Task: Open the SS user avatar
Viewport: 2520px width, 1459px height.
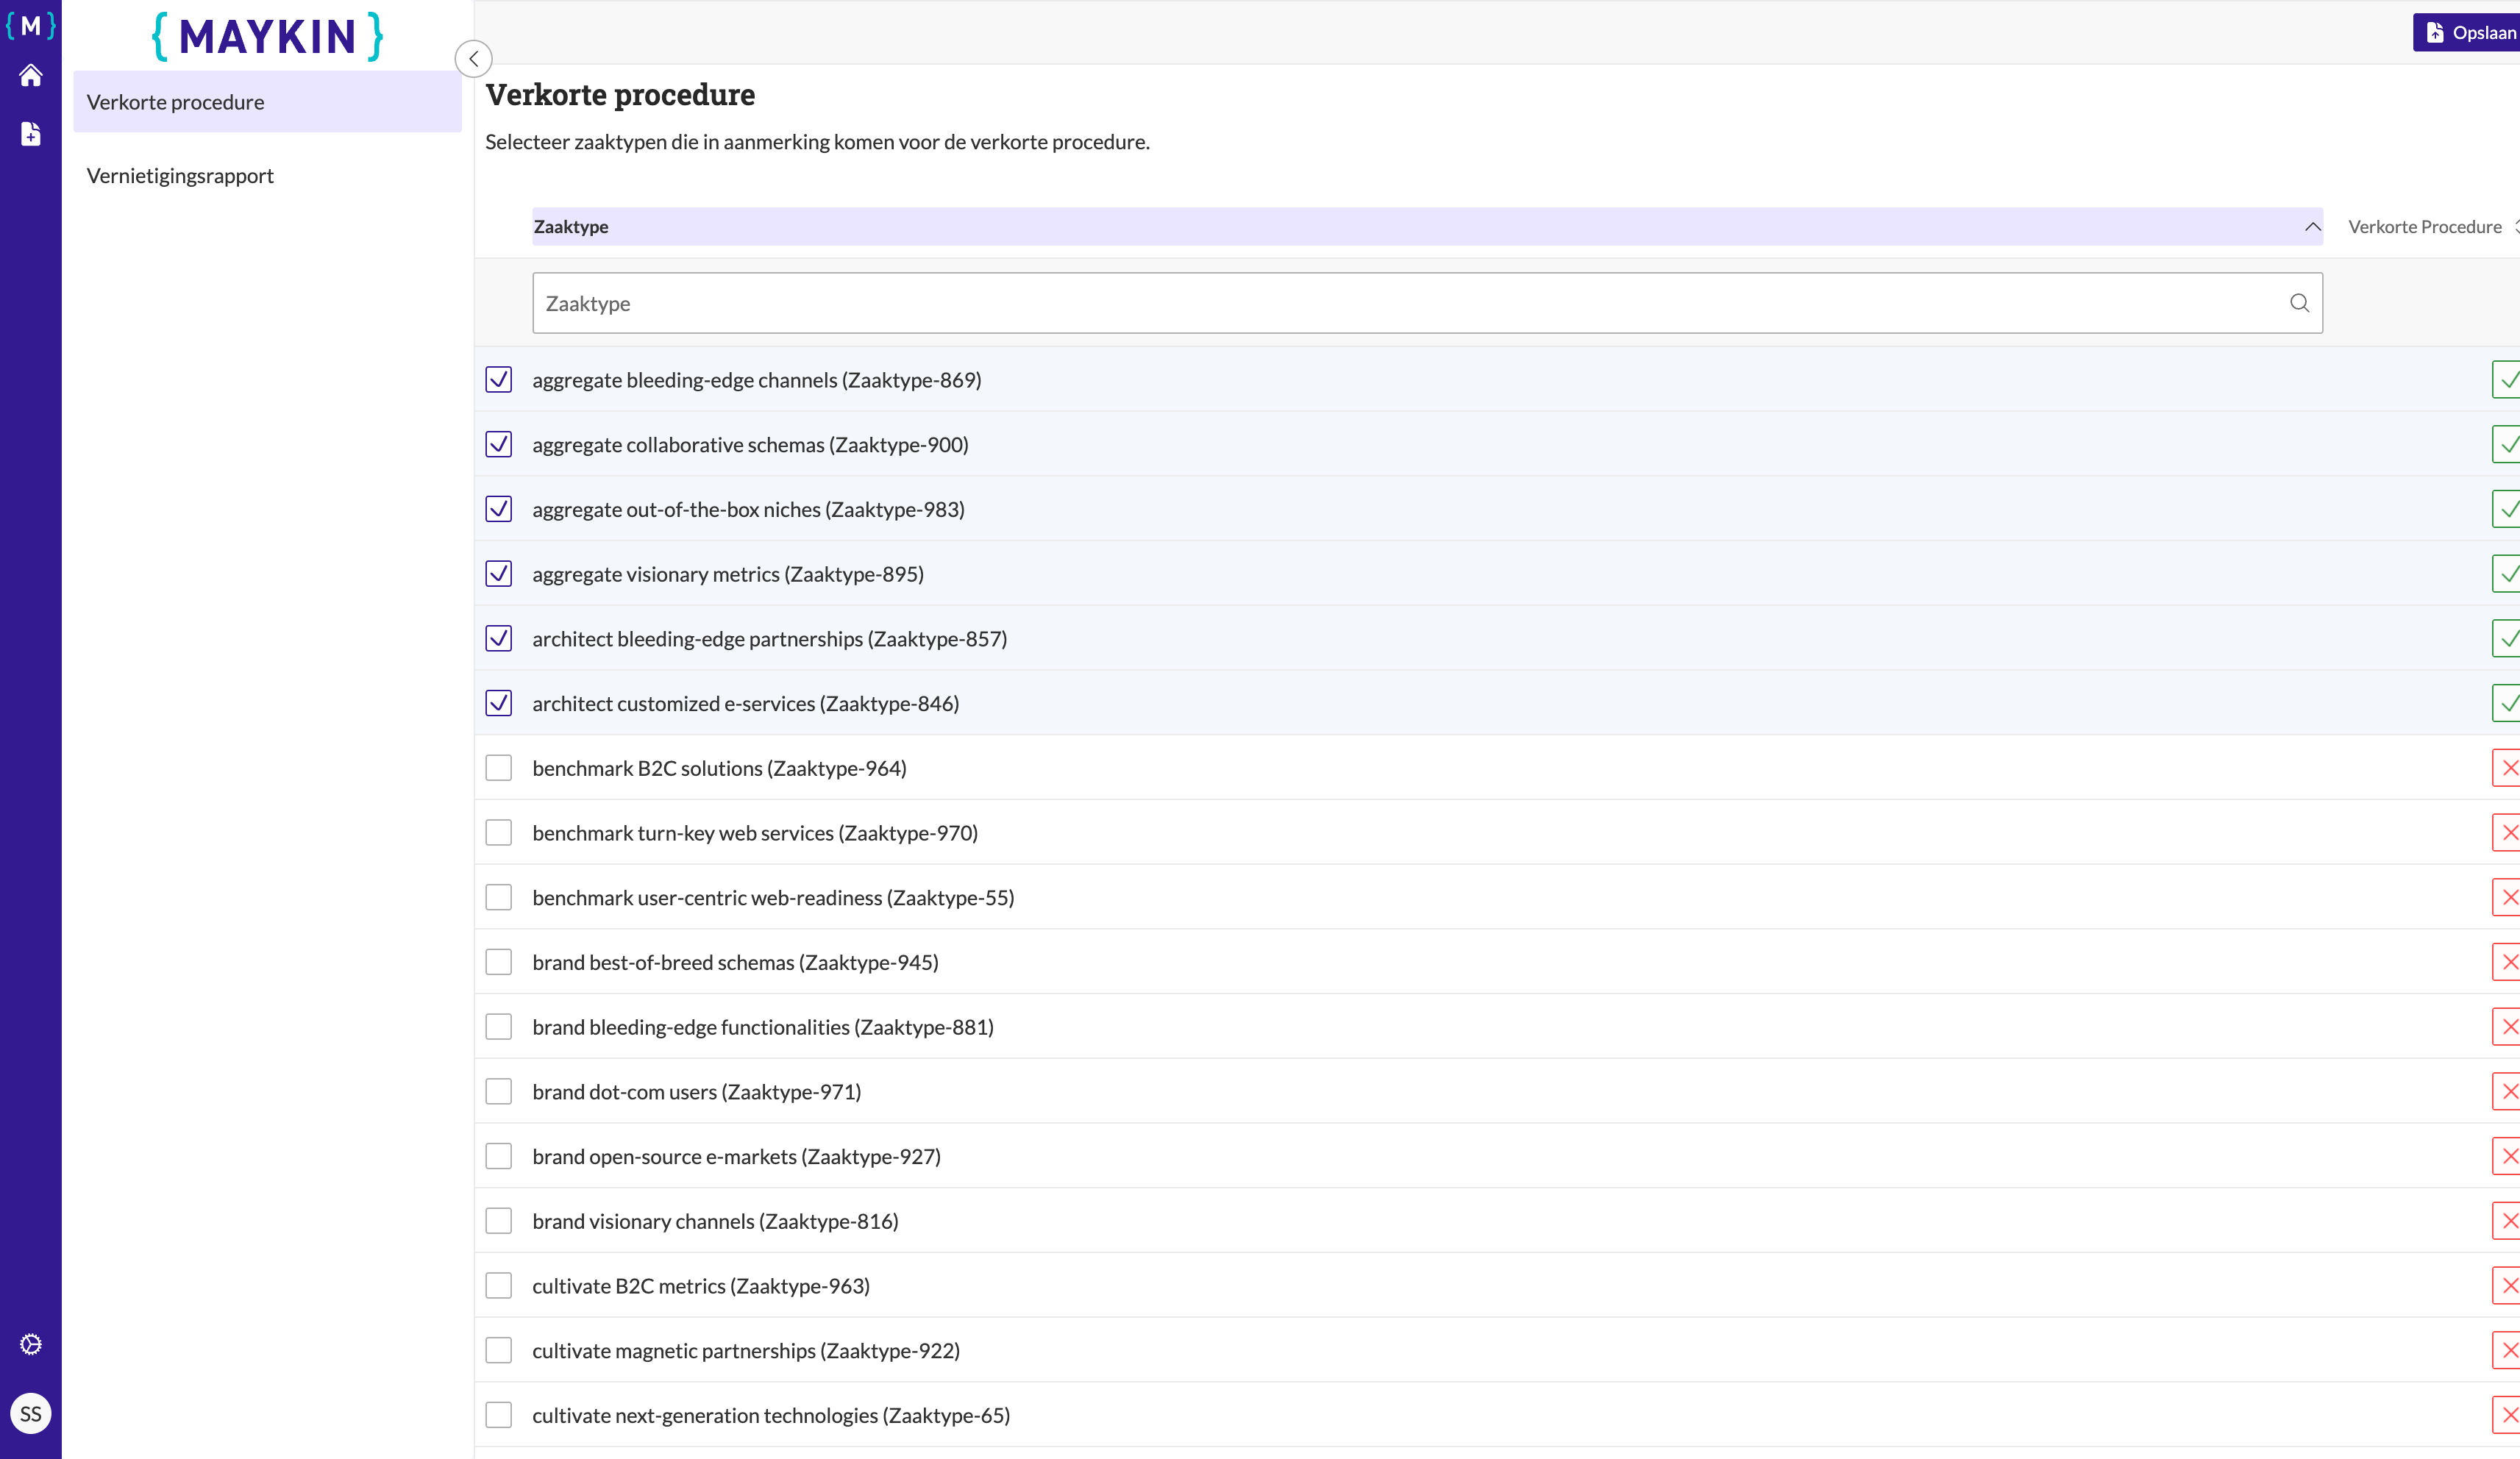Action: pos(30,1413)
